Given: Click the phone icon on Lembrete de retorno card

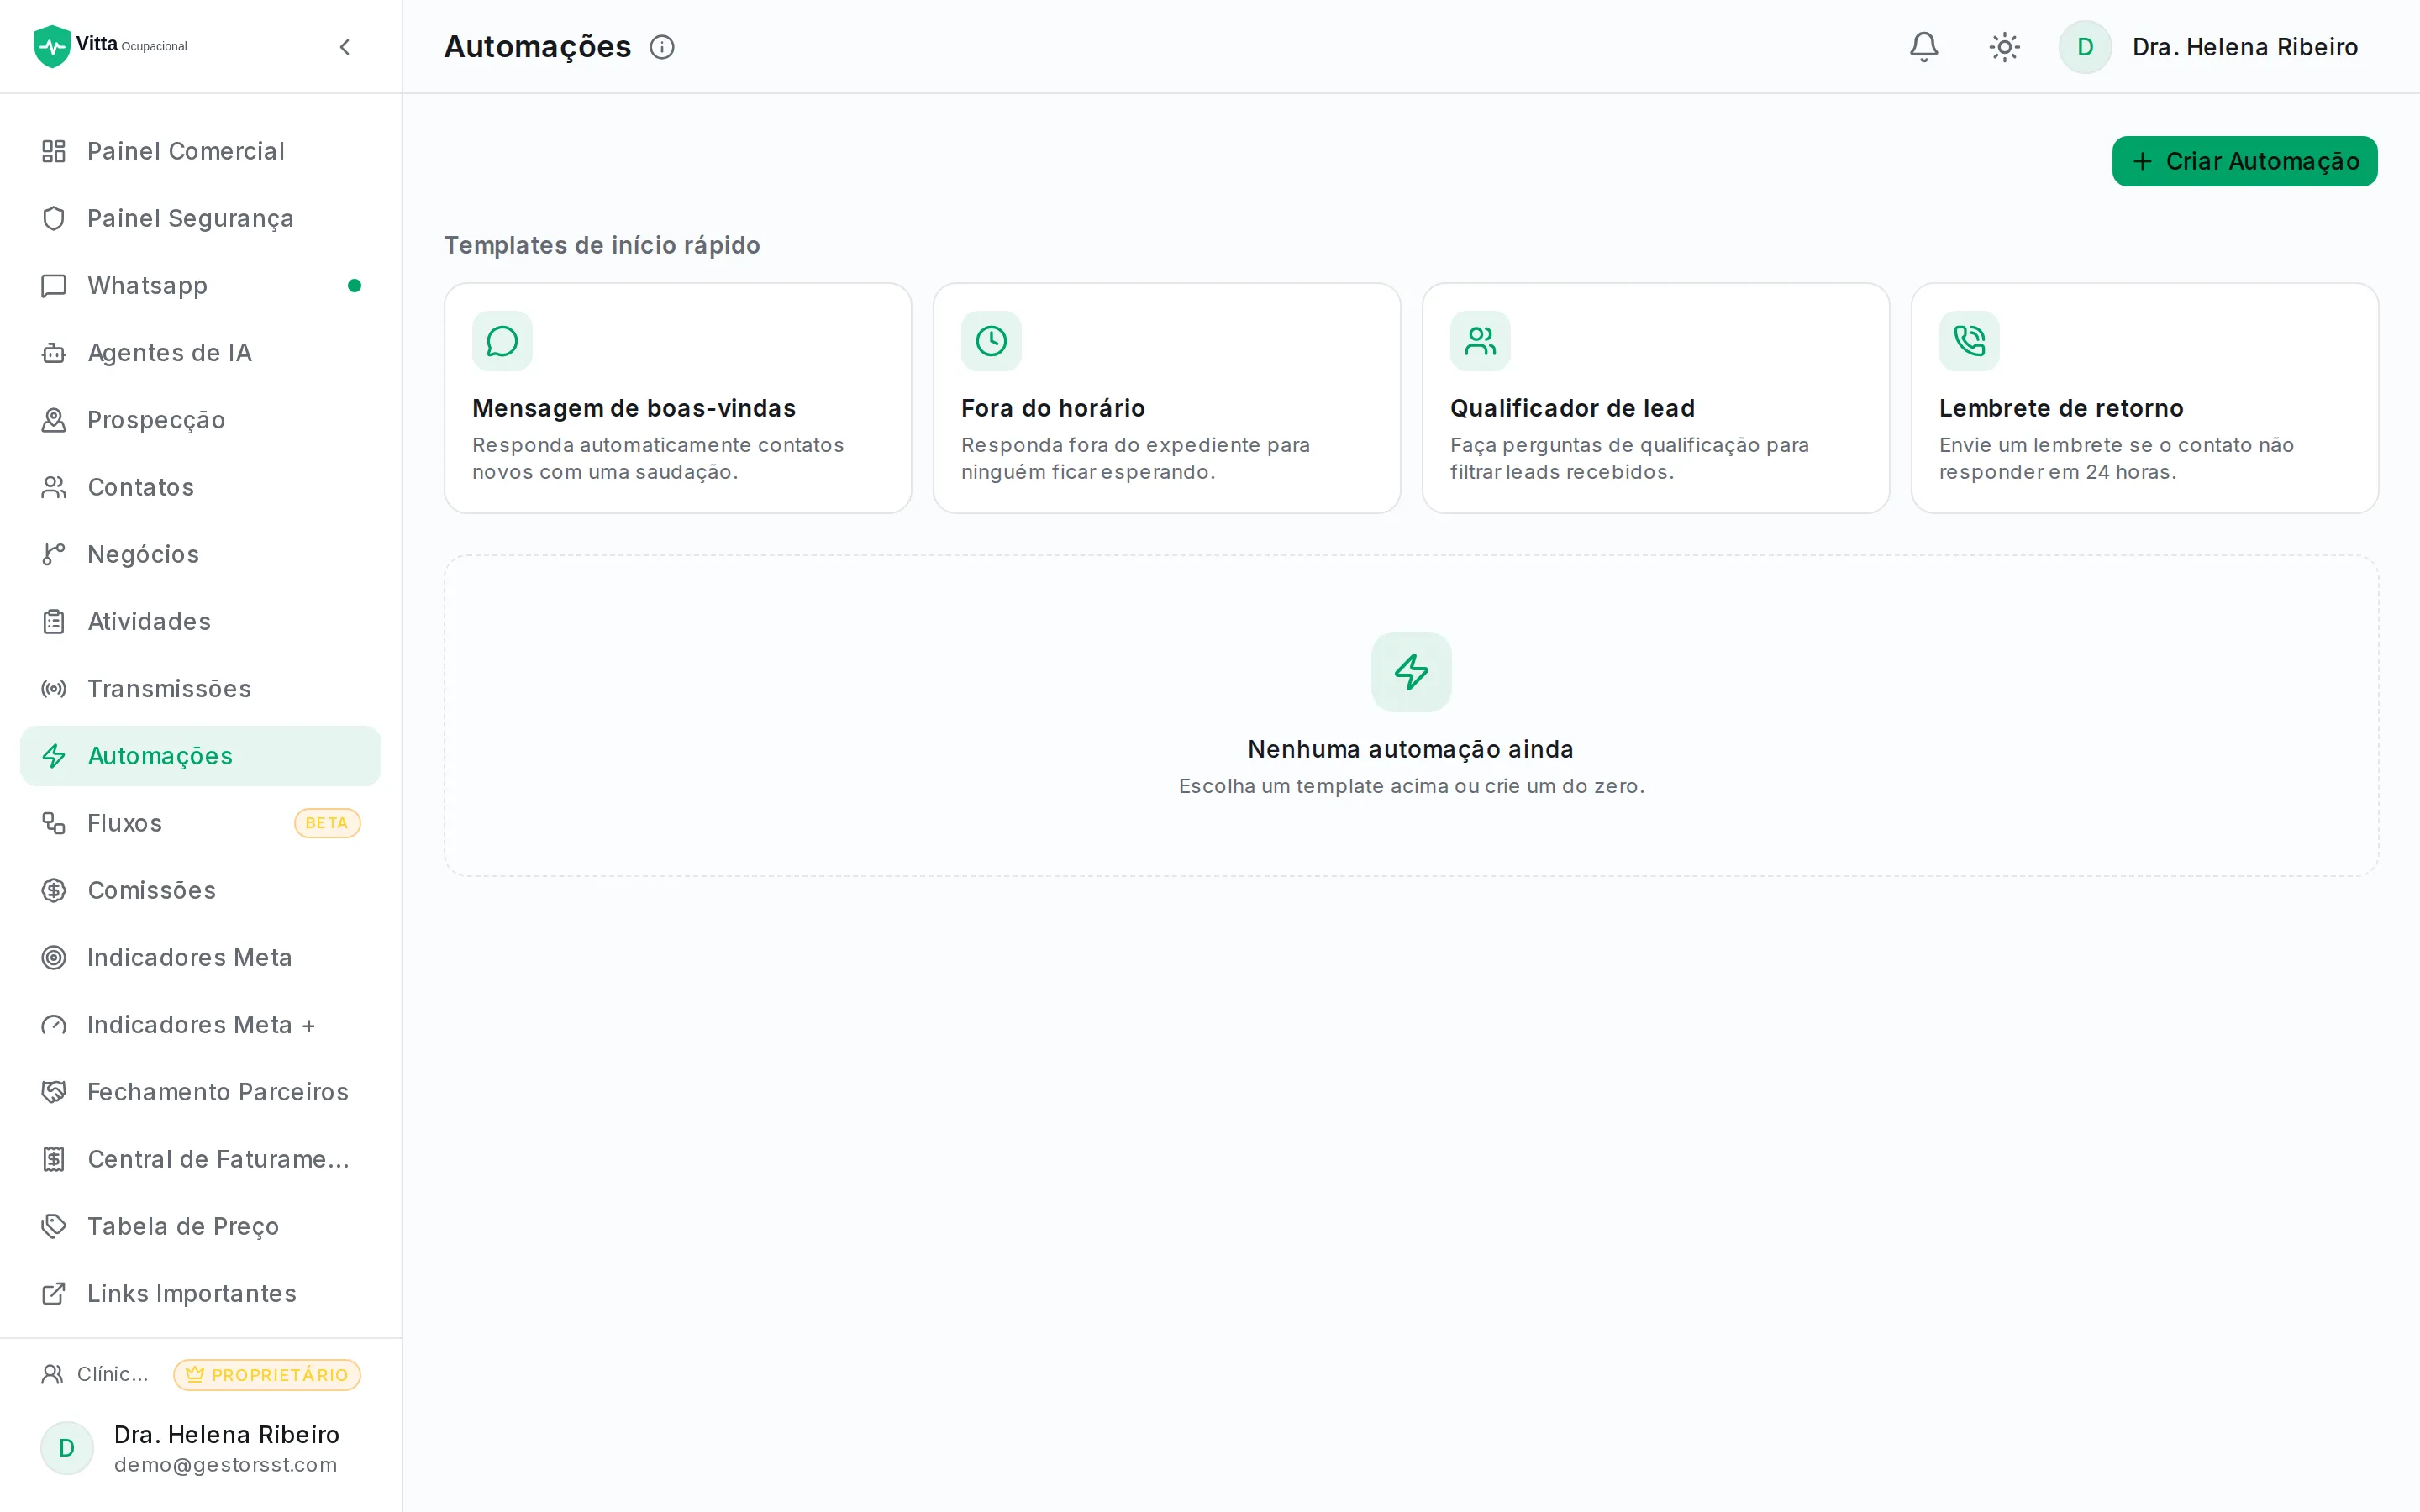Looking at the screenshot, I should tap(1969, 341).
